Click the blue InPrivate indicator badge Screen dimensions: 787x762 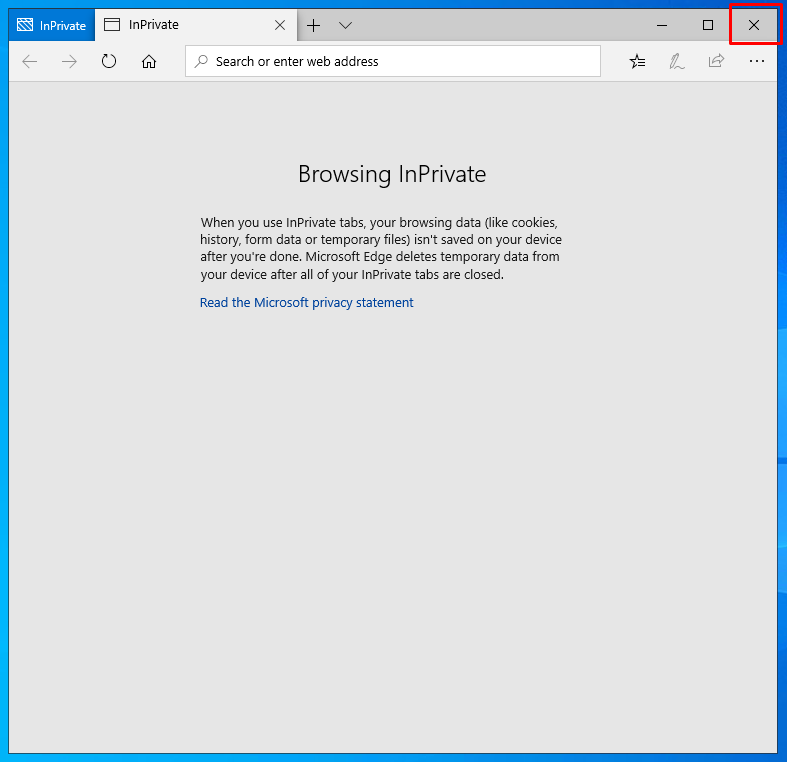pyautogui.click(x=52, y=25)
